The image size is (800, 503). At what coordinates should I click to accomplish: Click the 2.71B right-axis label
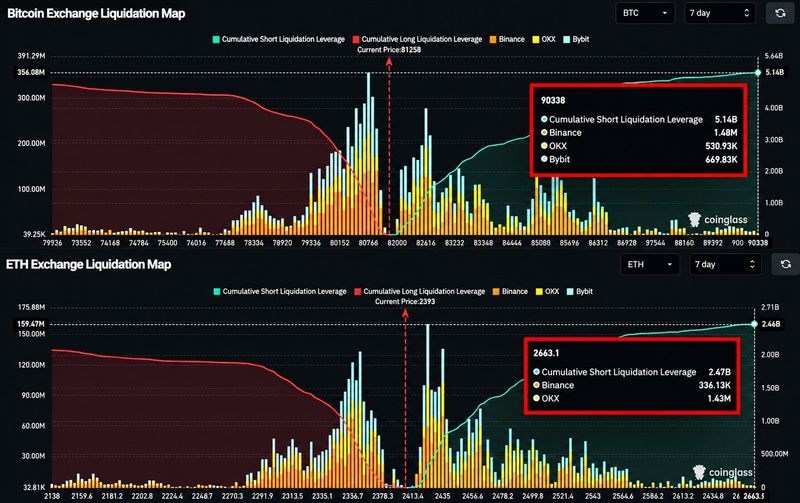tap(770, 307)
